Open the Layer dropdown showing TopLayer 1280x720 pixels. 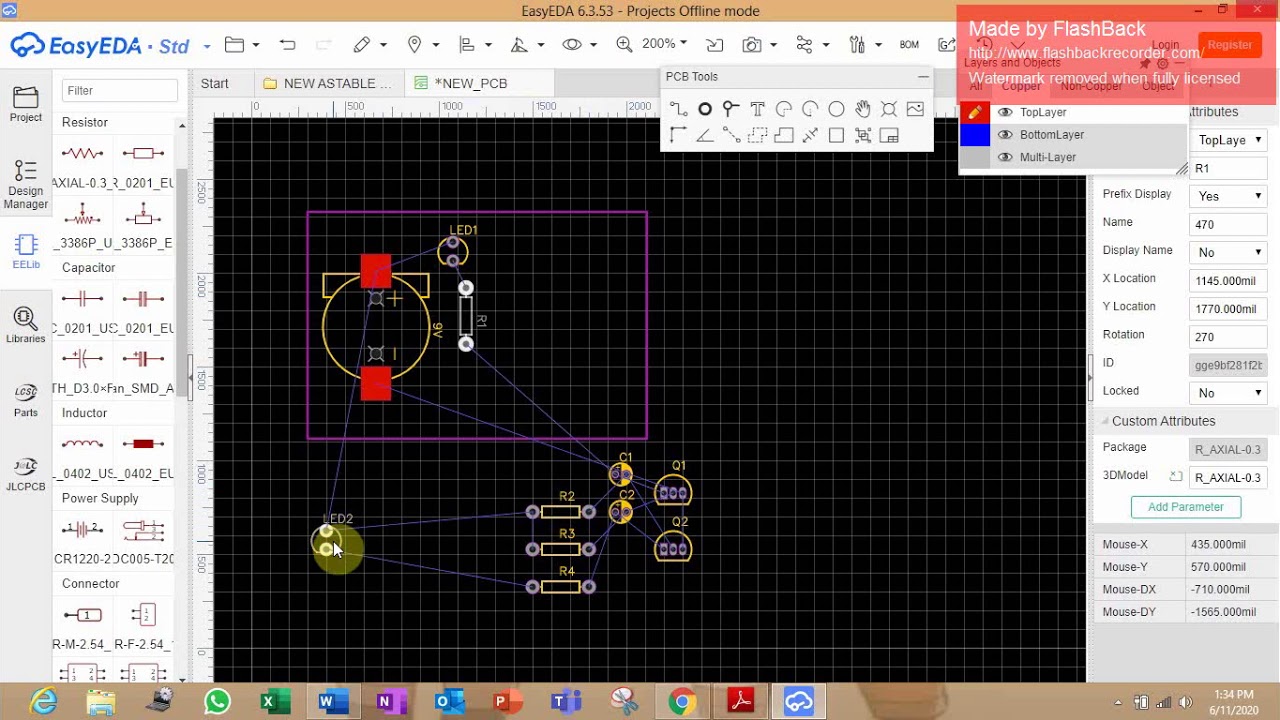1228,140
